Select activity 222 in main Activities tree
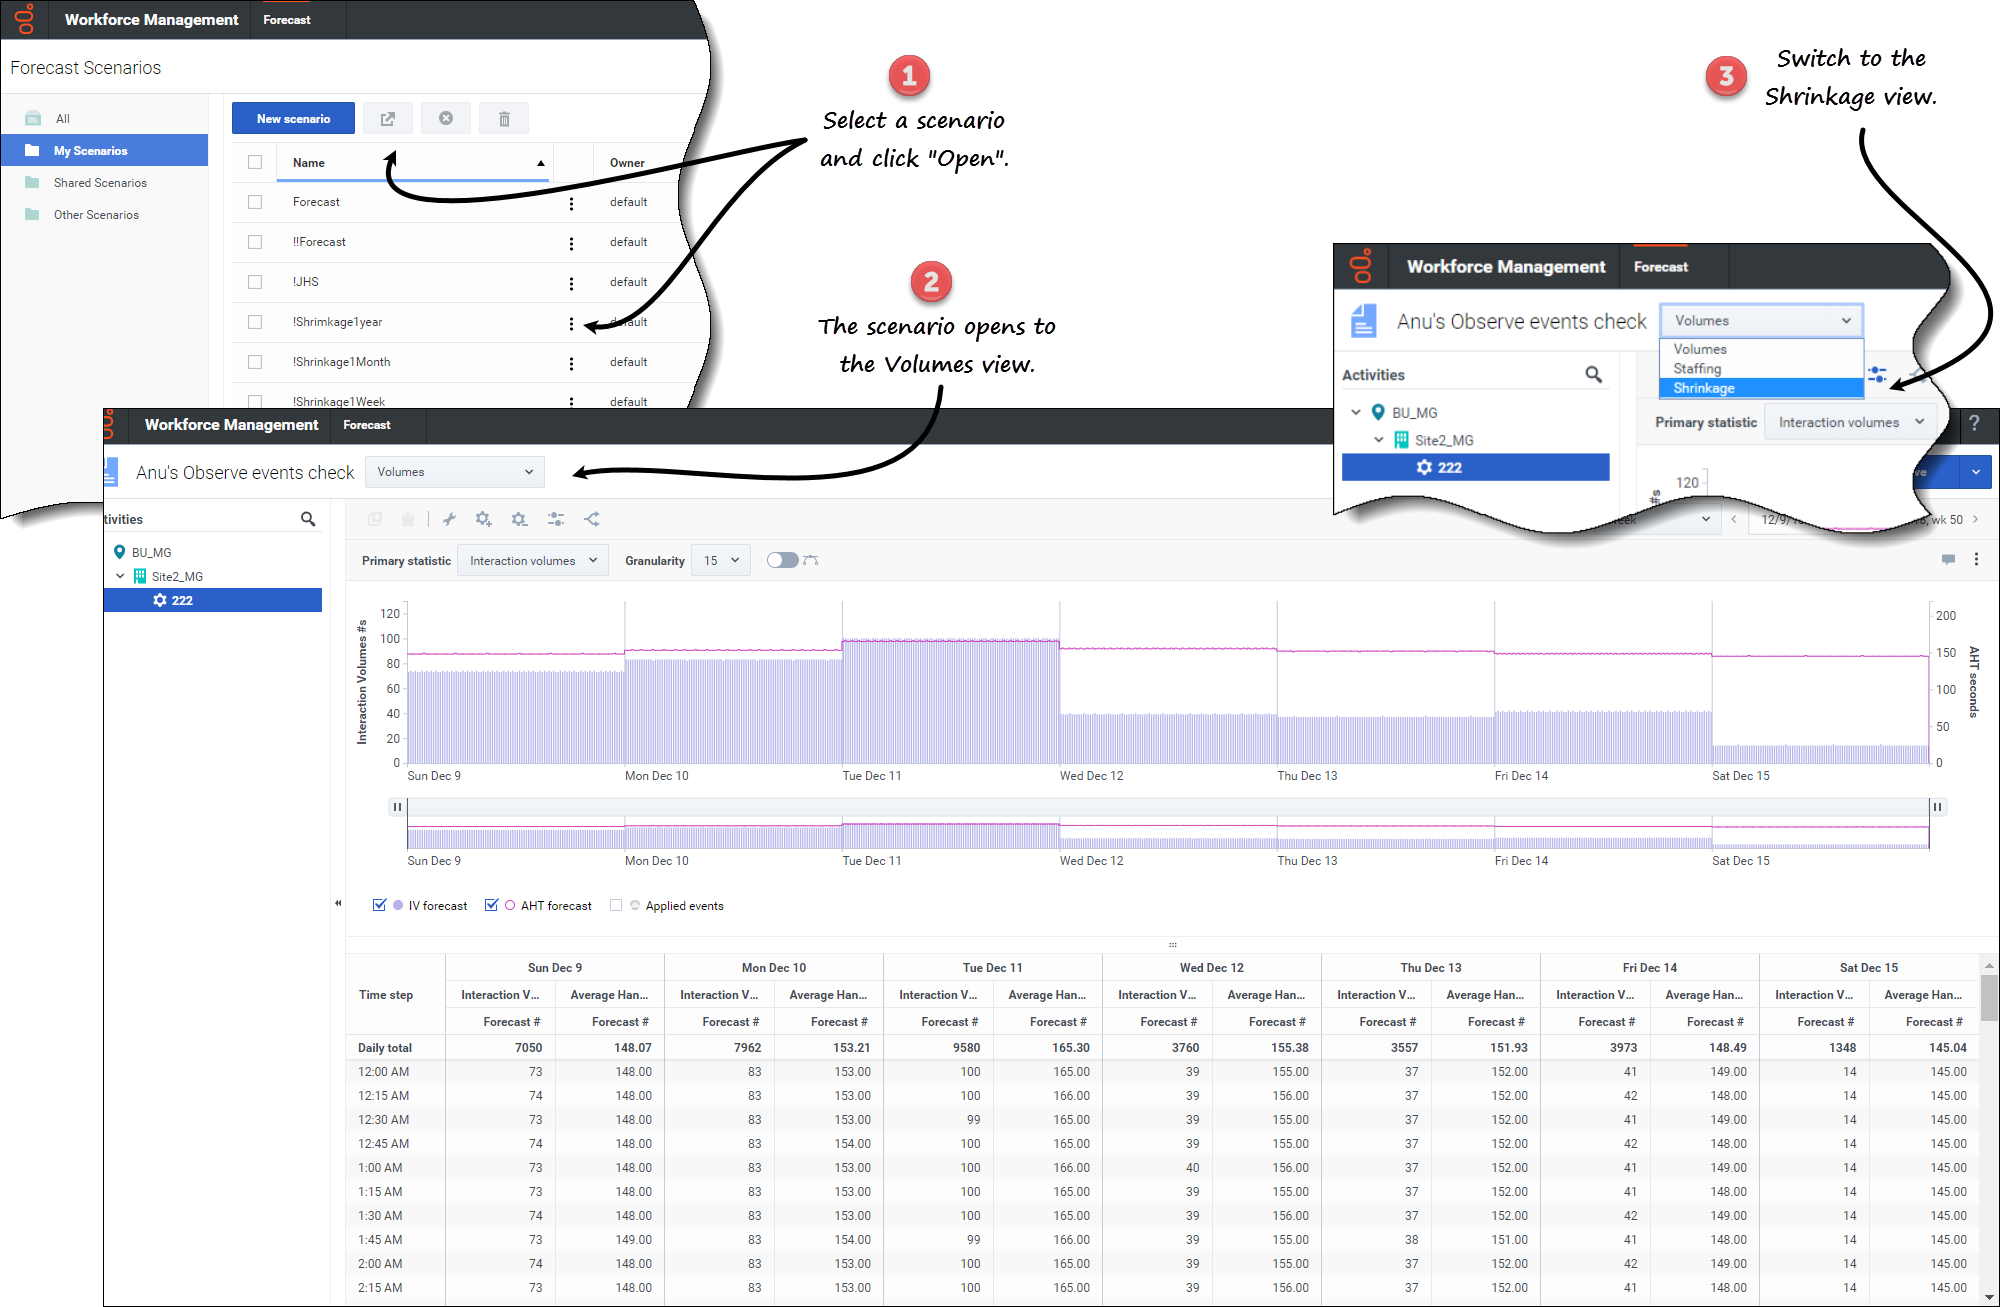Viewport: 2000px width, 1307px height. (213, 600)
